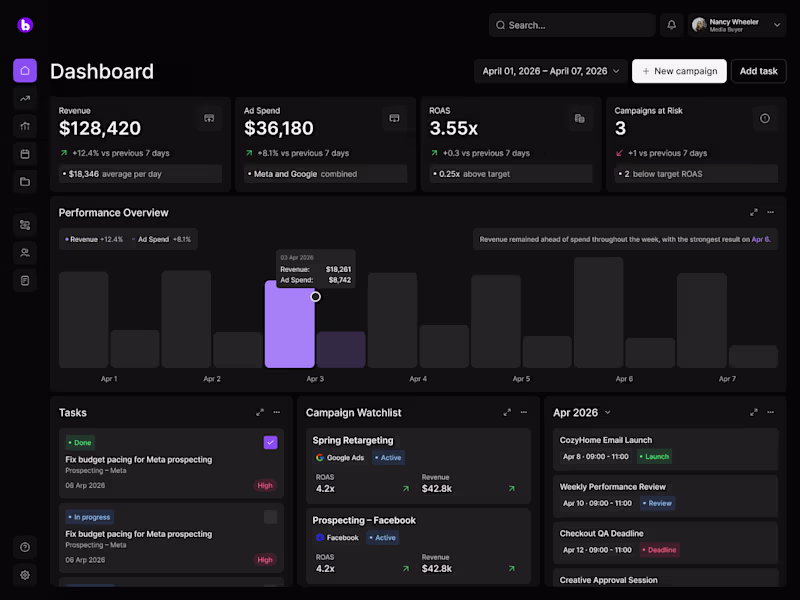Click the $36,180 ad spend value
This screenshot has height=600, width=800.
click(x=279, y=128)
